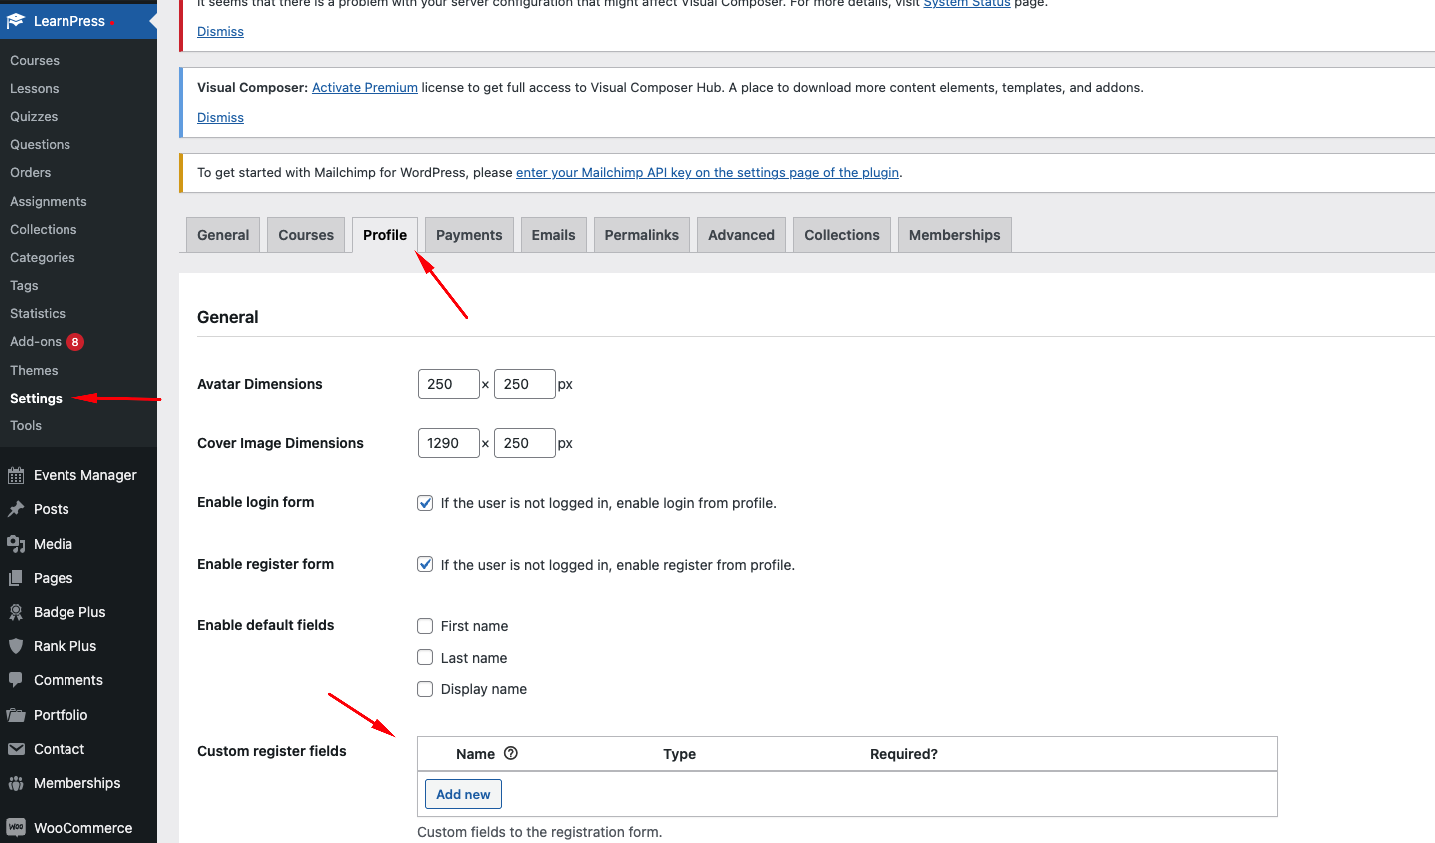Click the Required? column header
Image resolution: width=1435 pixels, height=843 pixels.
[x=904, y=754]
